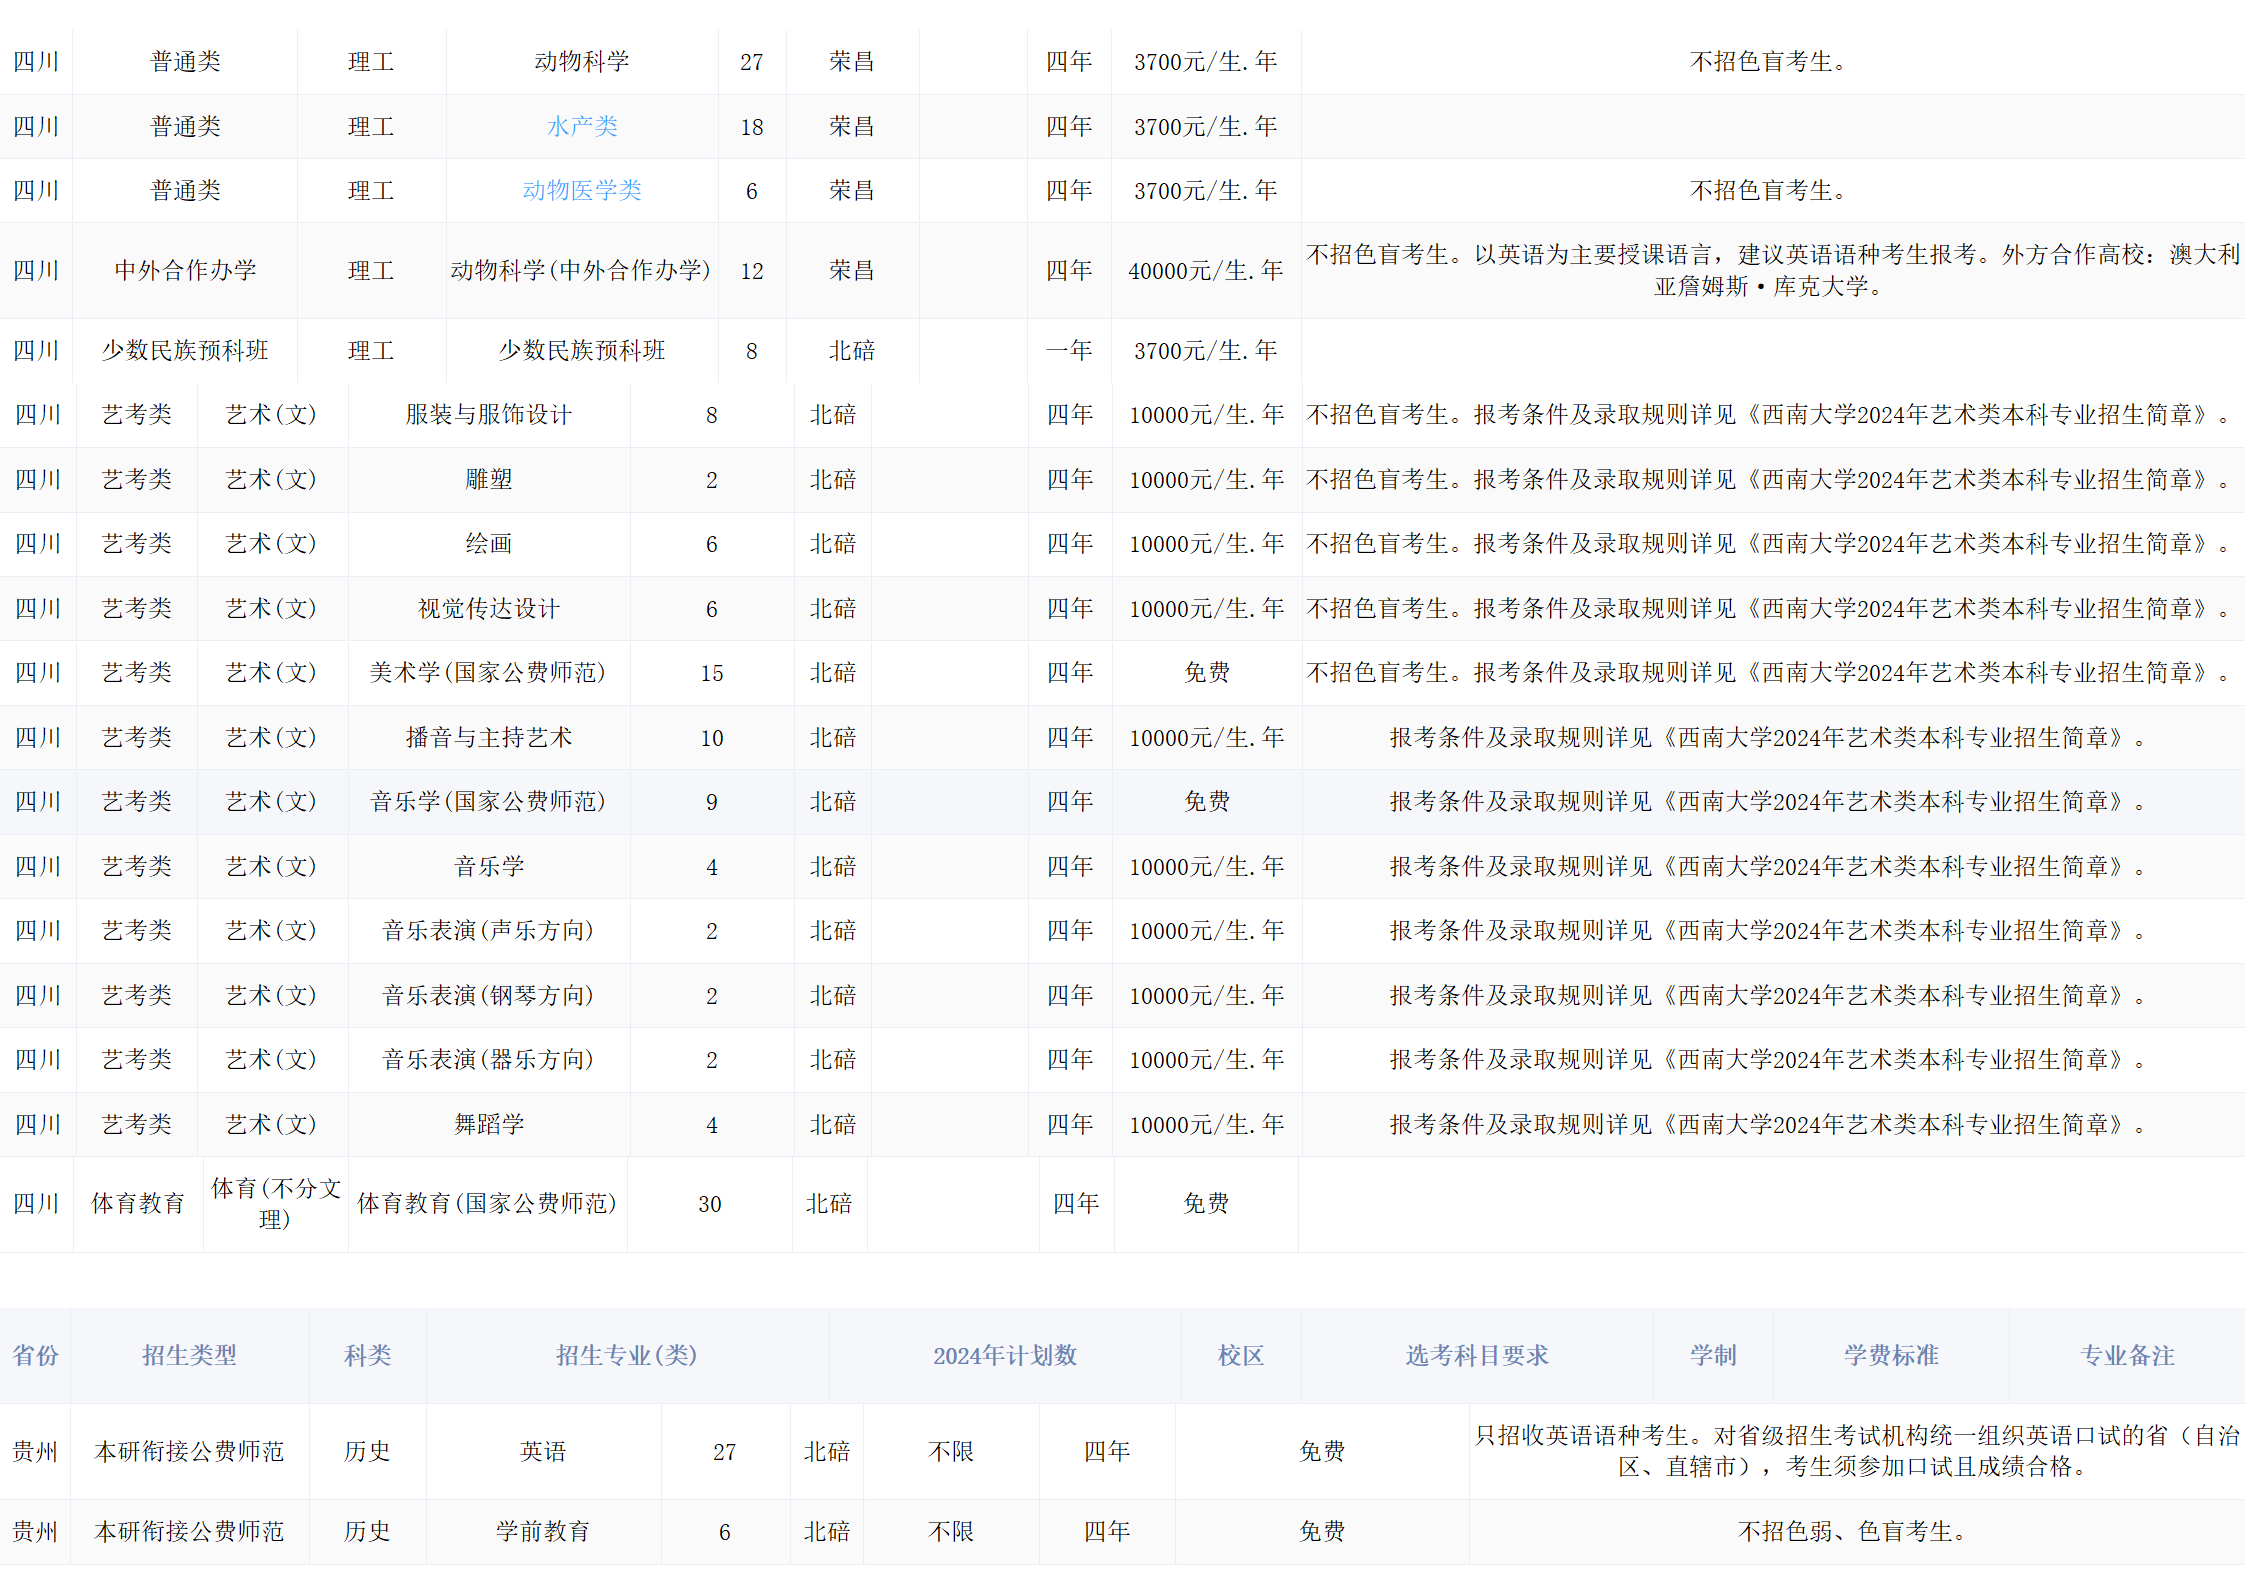2245x1587 pixels.
Task: Click the 专业备注 column header
Action: coord(2126,1355)
